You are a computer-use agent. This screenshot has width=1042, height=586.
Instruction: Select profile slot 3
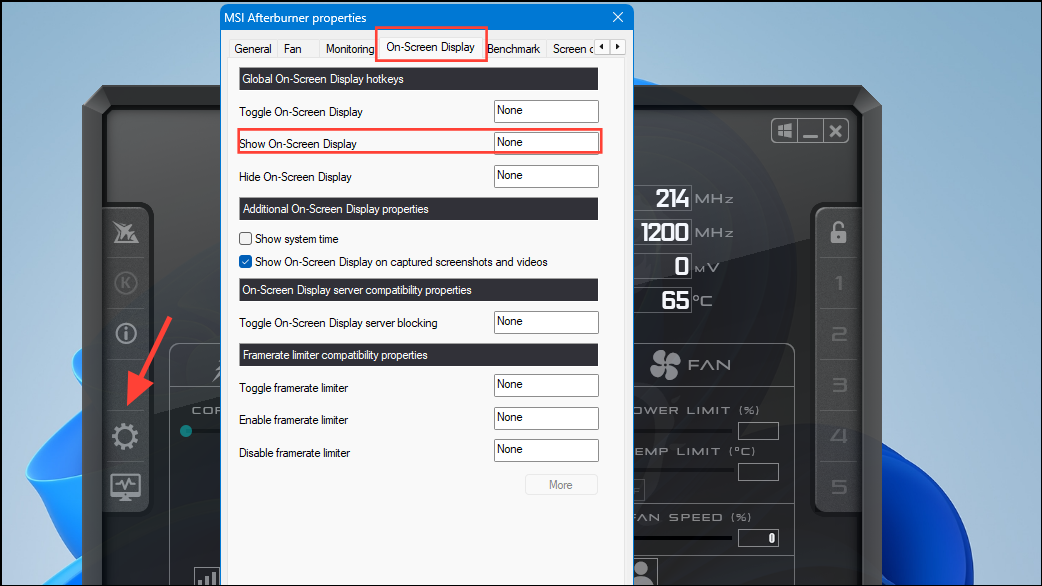pyautogui.click(x=839, y=385)
